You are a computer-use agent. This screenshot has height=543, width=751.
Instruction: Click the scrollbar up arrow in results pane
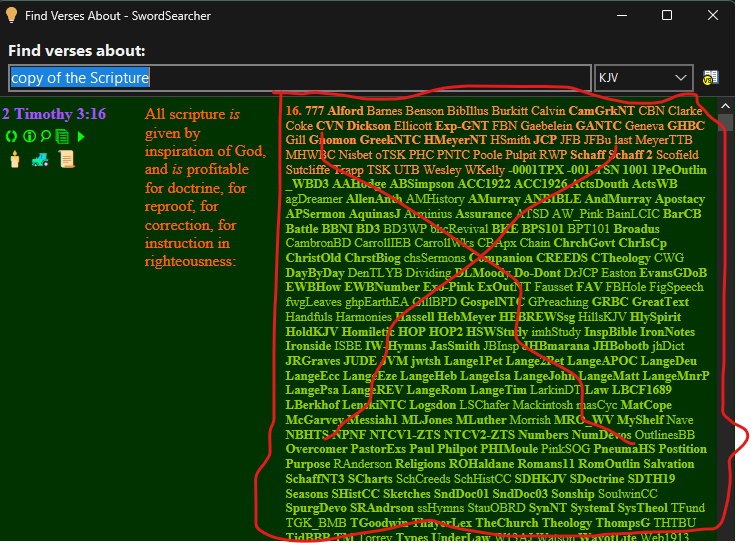point(725,106)
